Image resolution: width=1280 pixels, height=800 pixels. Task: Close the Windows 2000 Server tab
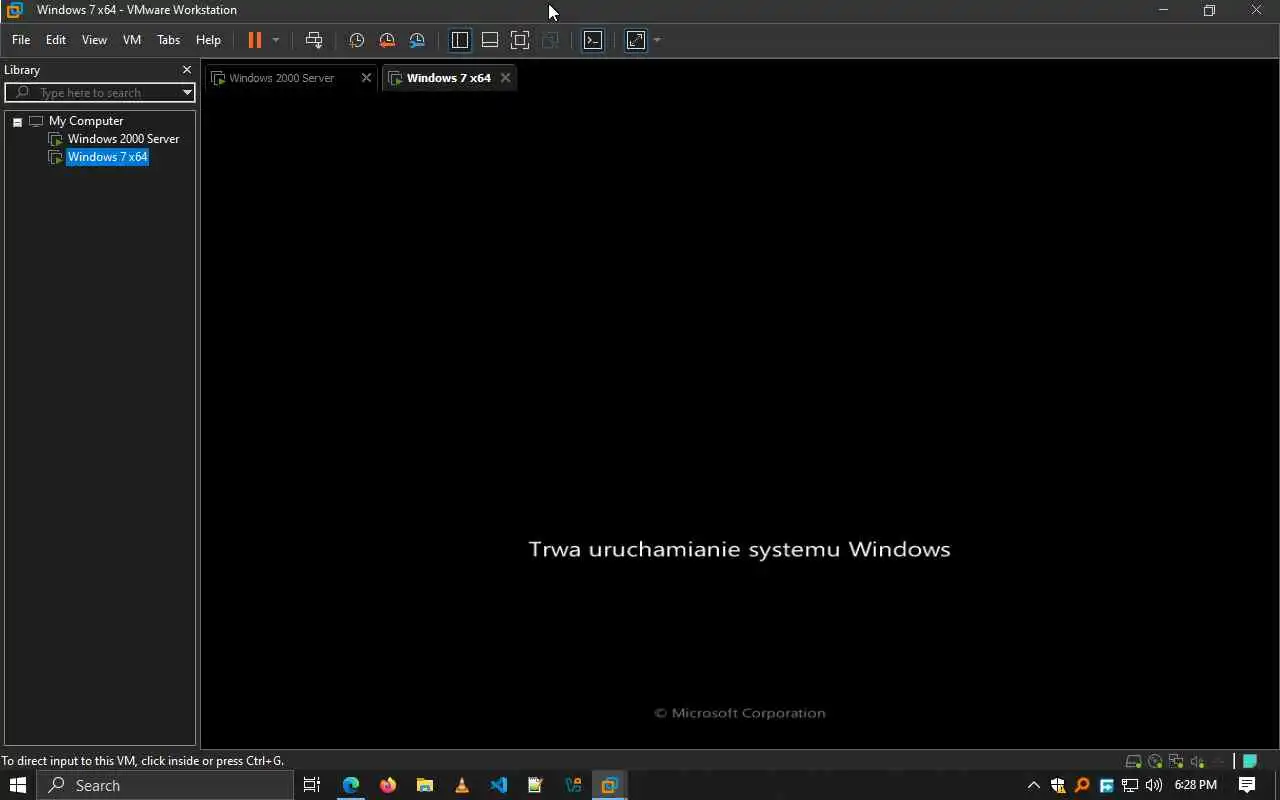pyautogui.click(x=366, y=78)
